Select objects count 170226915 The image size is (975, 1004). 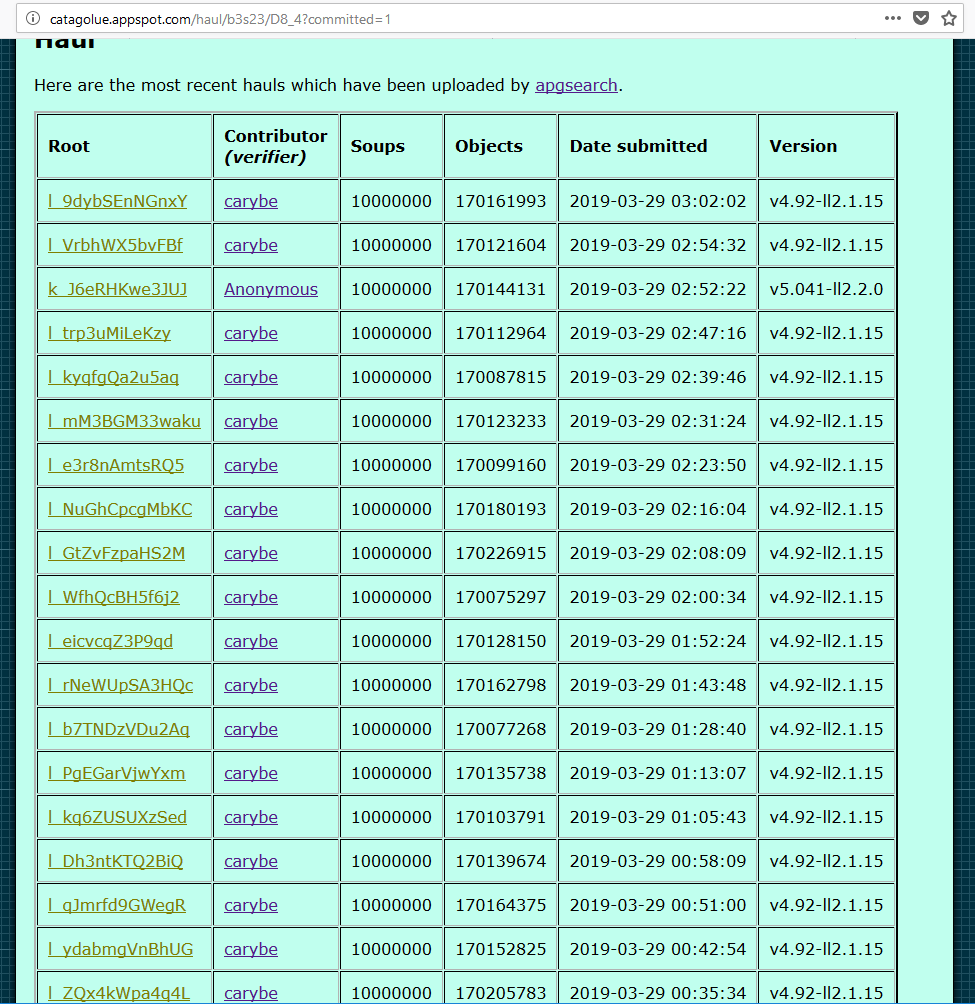(x=501, y=553)
